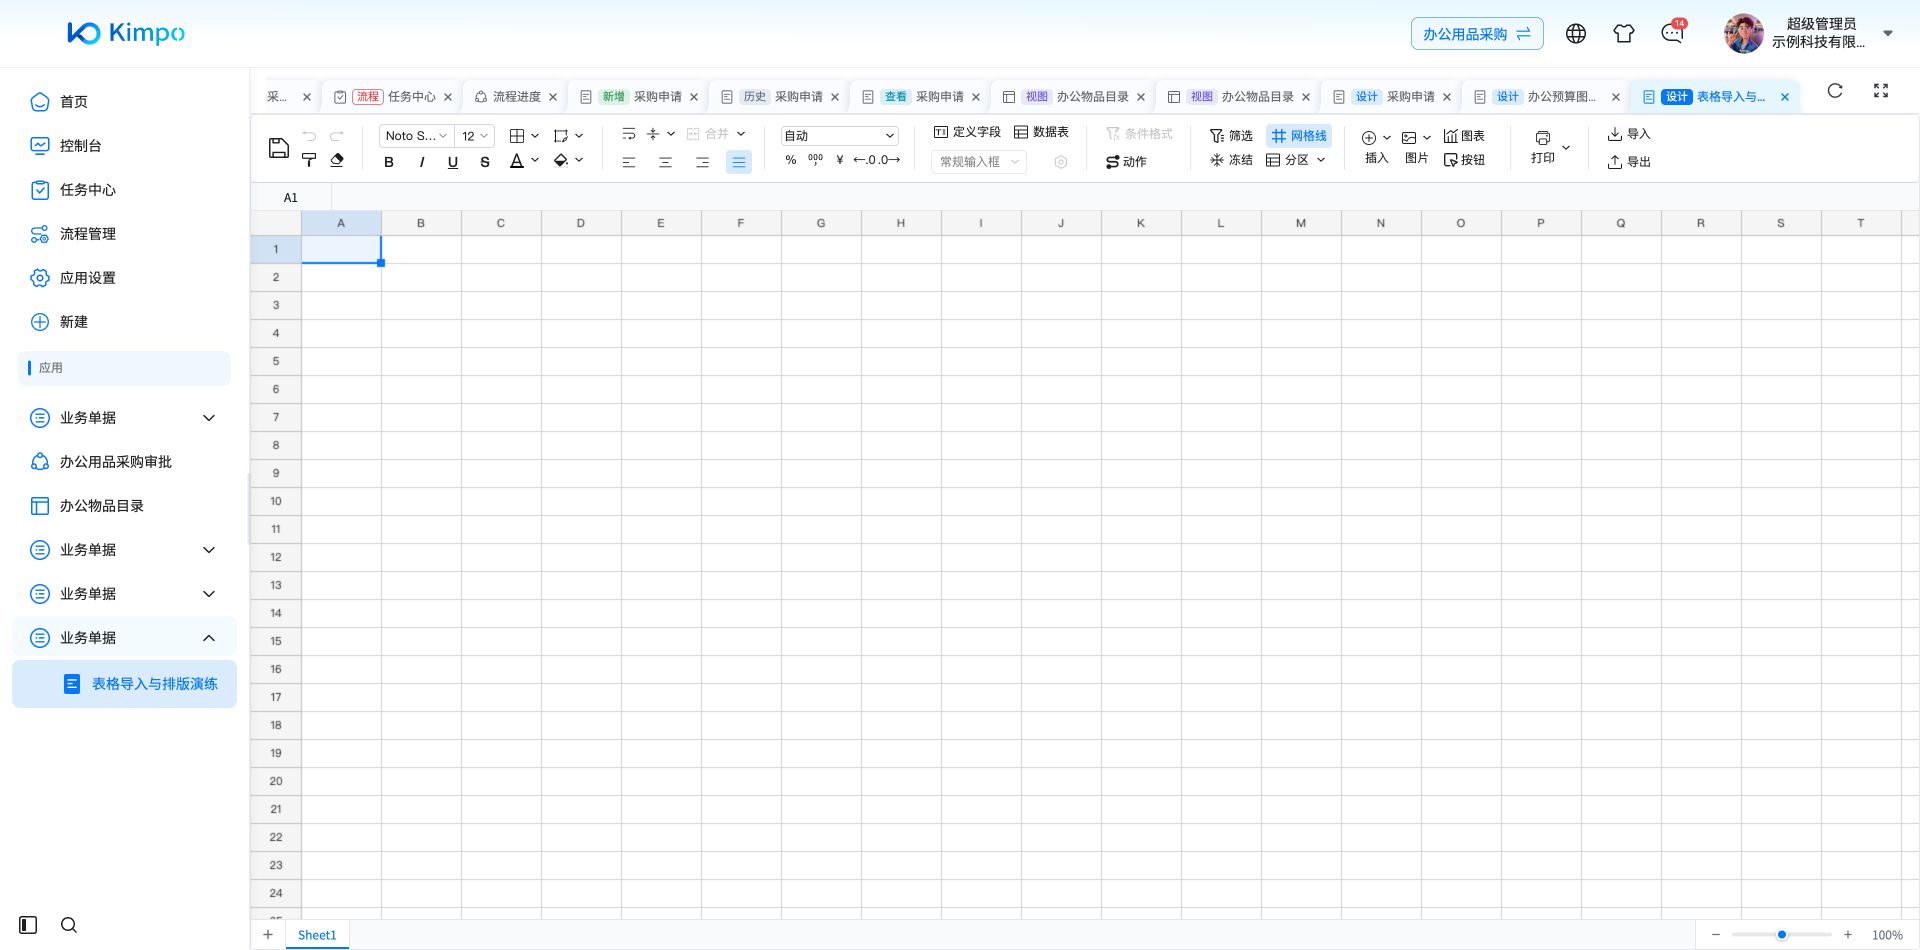This screenshot has height=950, width=1920.
Task: Adjust the zoom slider handle
Action: click(x=1782, y=935)
